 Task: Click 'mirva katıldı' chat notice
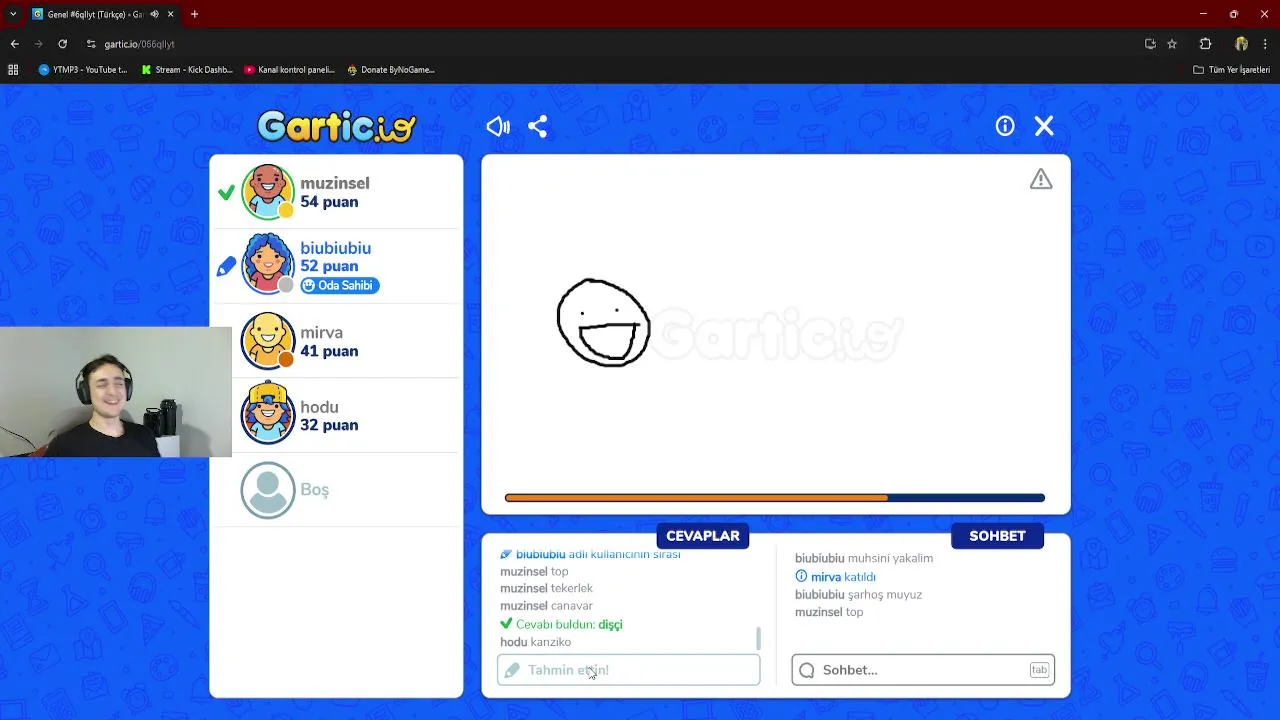point(835,577)
